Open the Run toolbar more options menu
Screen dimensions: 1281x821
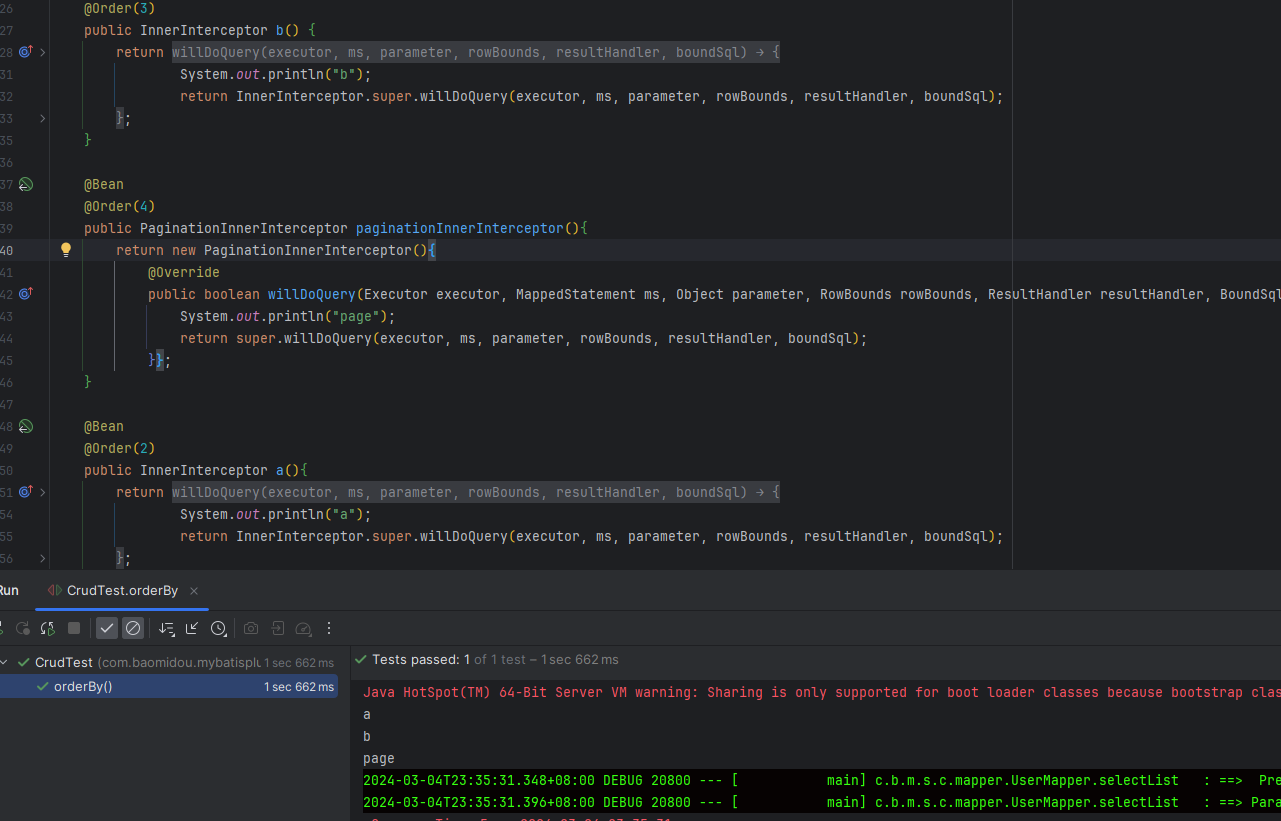click(328, 628)
